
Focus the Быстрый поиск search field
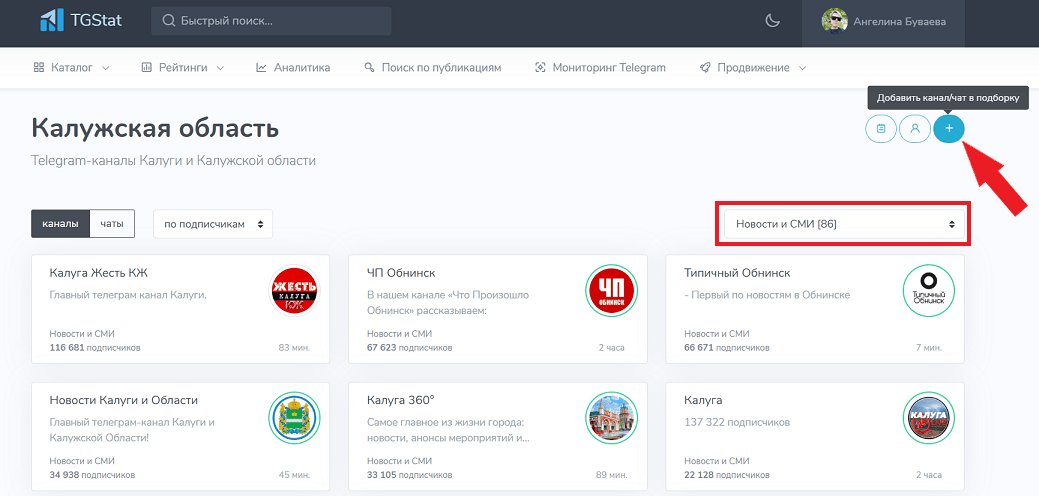tap(271, 21)
